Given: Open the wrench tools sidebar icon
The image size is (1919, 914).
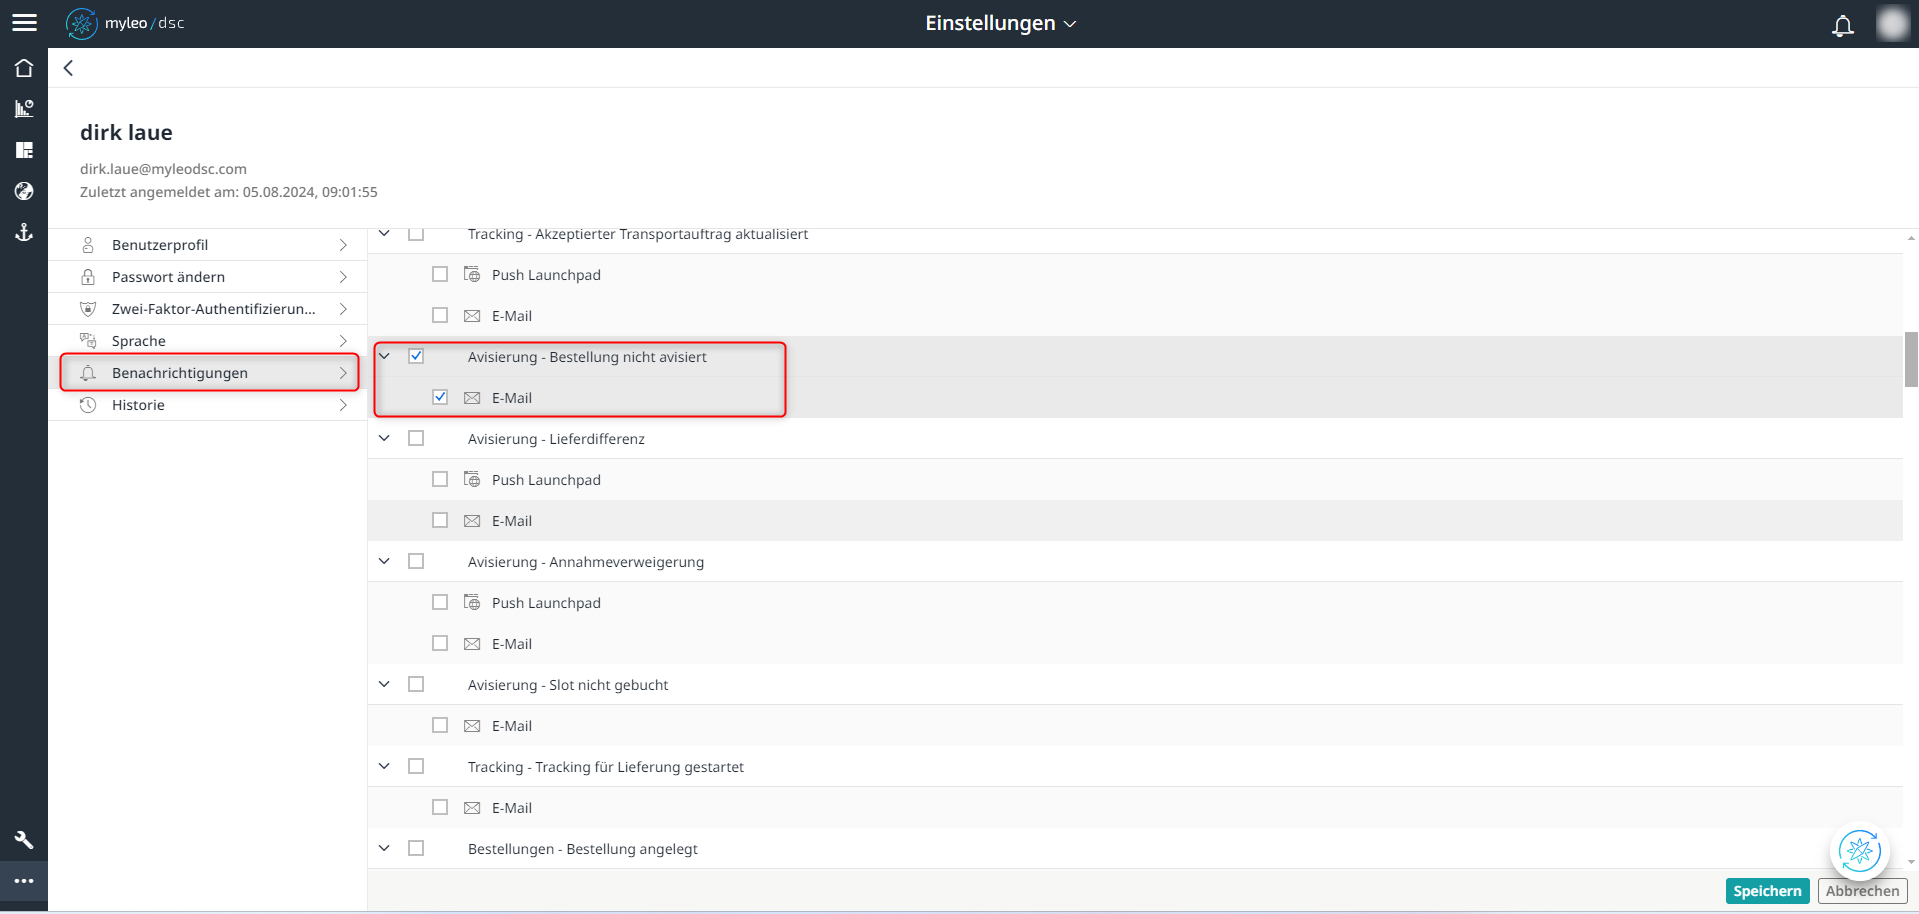Looking at the screenshot, I should click(24, 840).
